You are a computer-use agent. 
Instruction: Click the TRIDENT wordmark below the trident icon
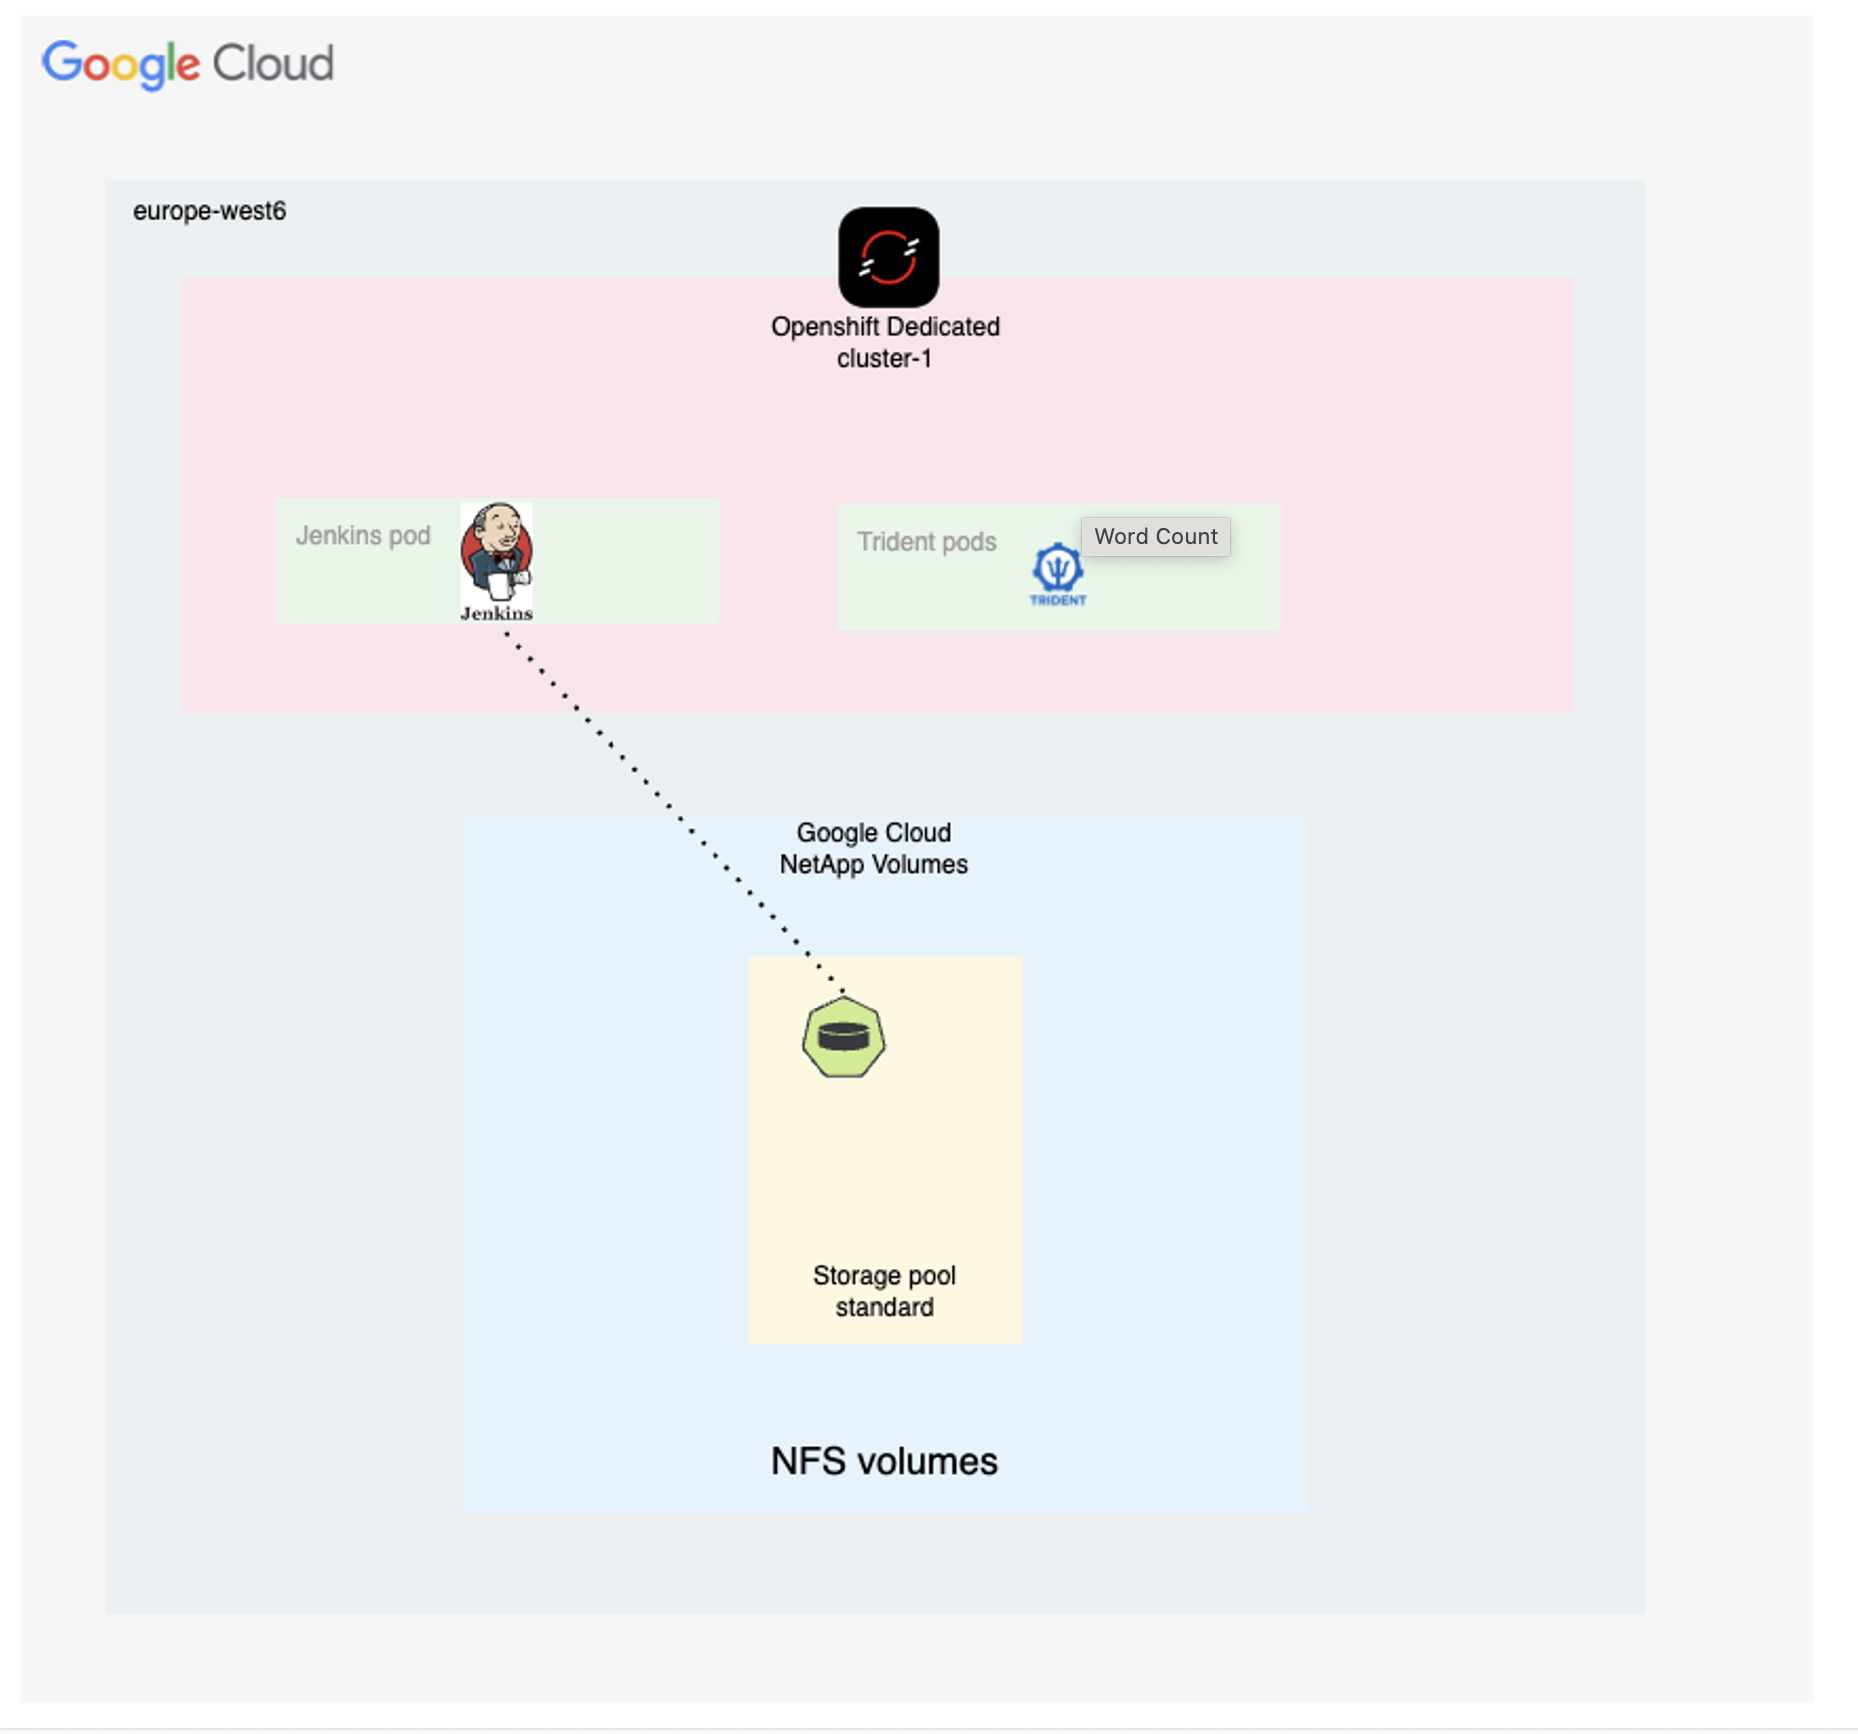[x=1058, y=600]
